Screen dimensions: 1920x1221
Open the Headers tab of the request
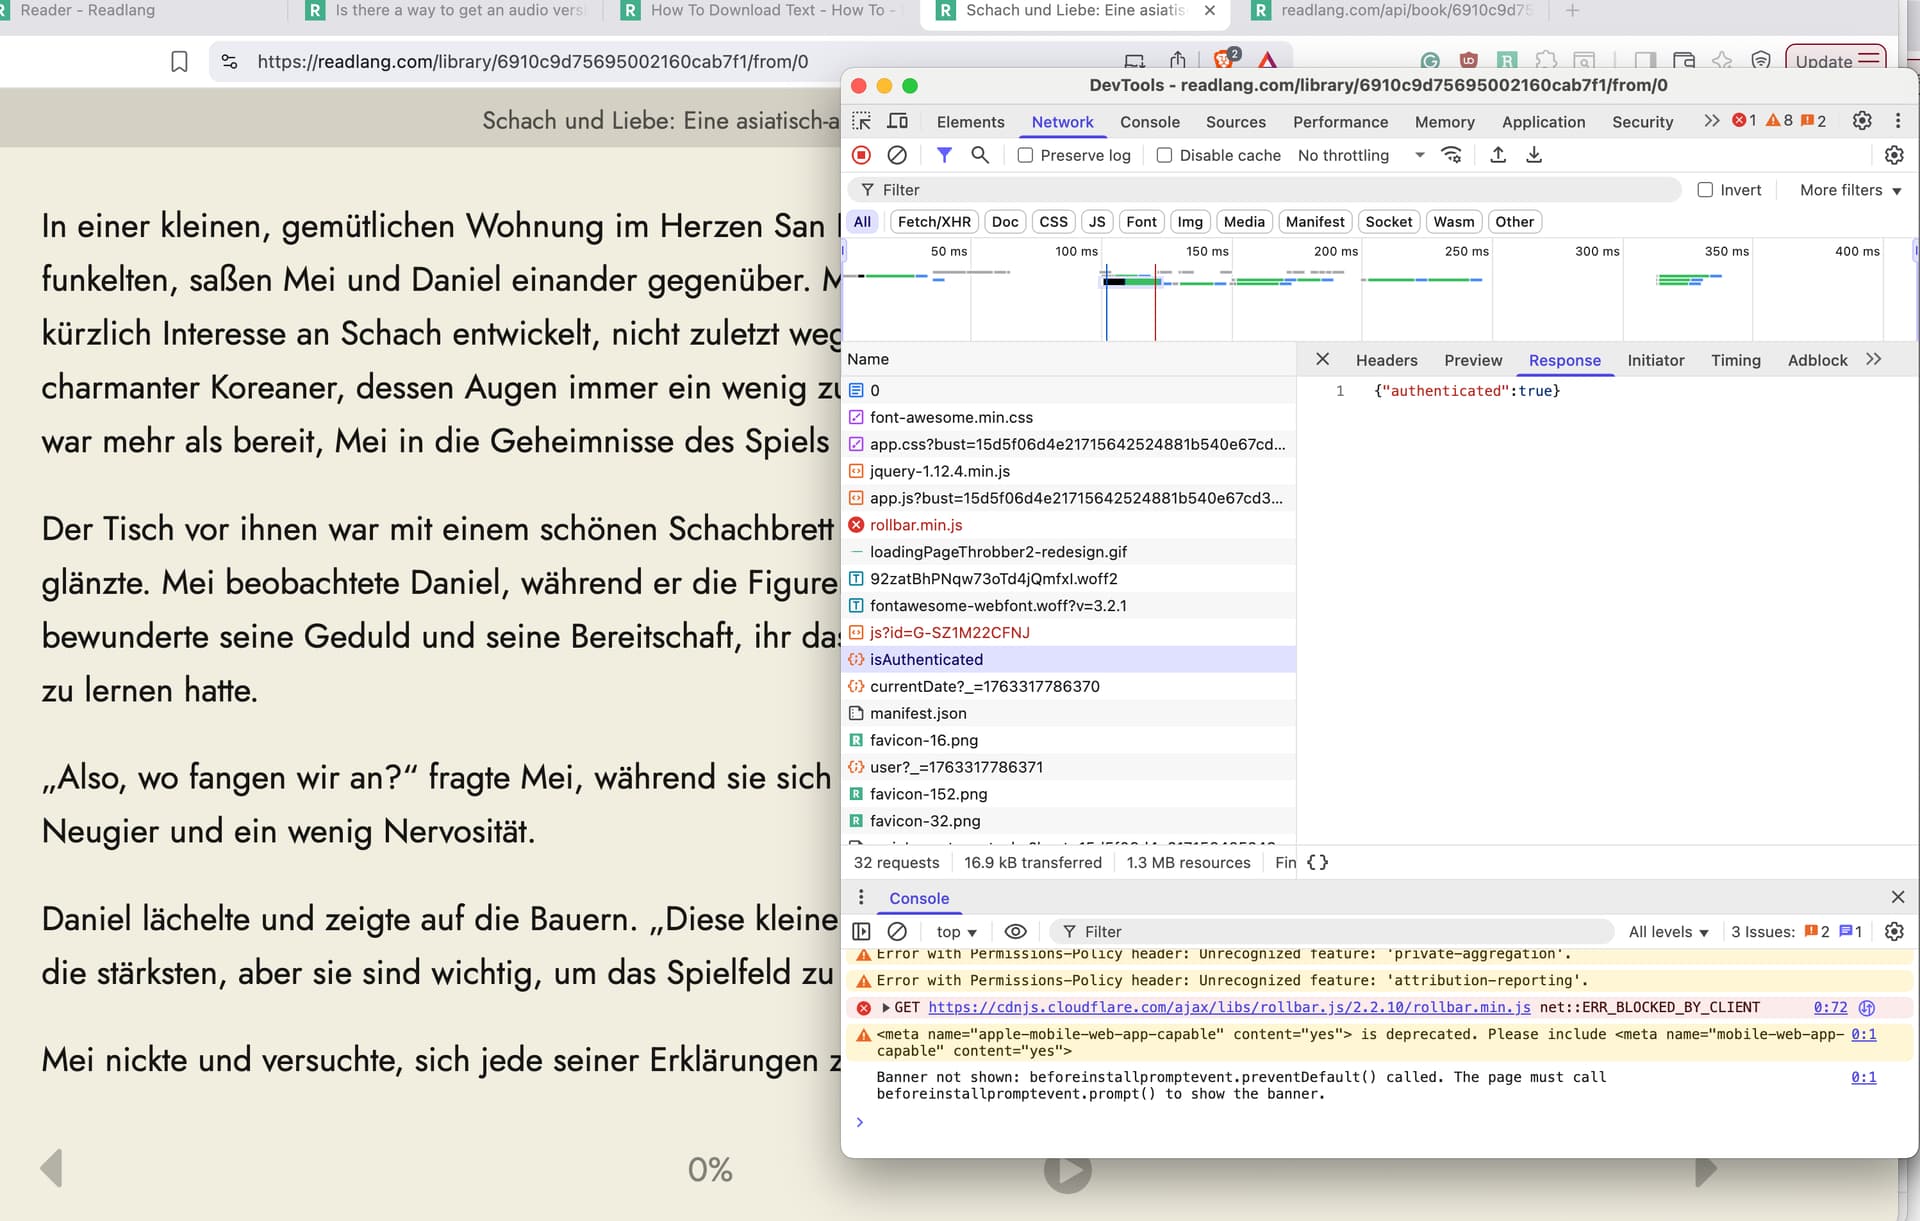point(1386,360)
